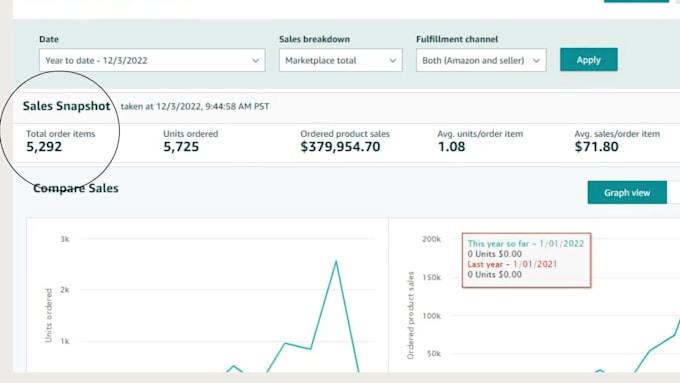Open the Sales breakdown dropdown
680x383 pixels.
click(340, 60)
